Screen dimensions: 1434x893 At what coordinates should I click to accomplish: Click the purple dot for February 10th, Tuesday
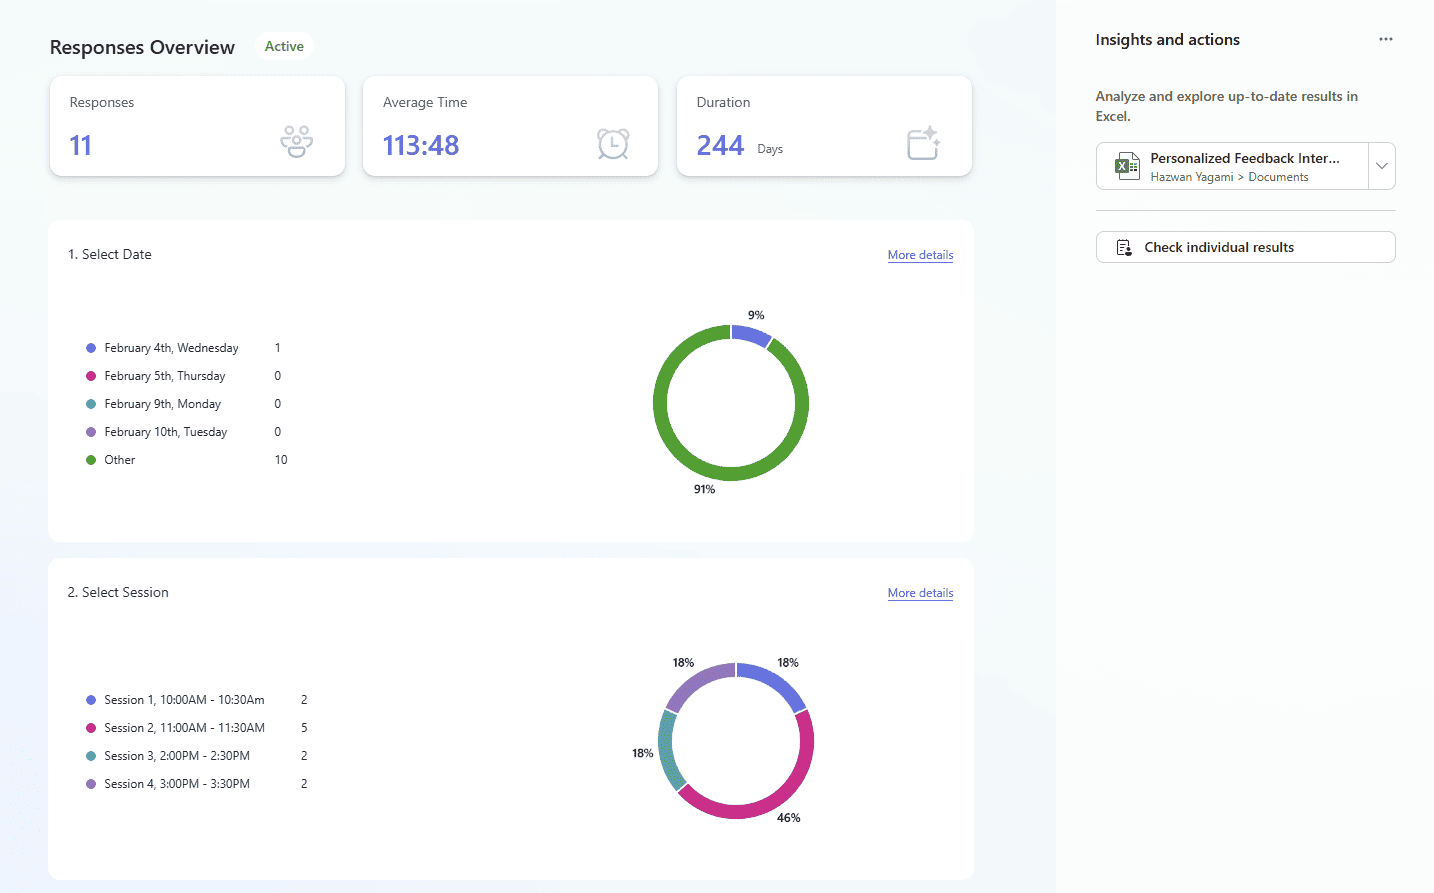click(x=91, y=432)
